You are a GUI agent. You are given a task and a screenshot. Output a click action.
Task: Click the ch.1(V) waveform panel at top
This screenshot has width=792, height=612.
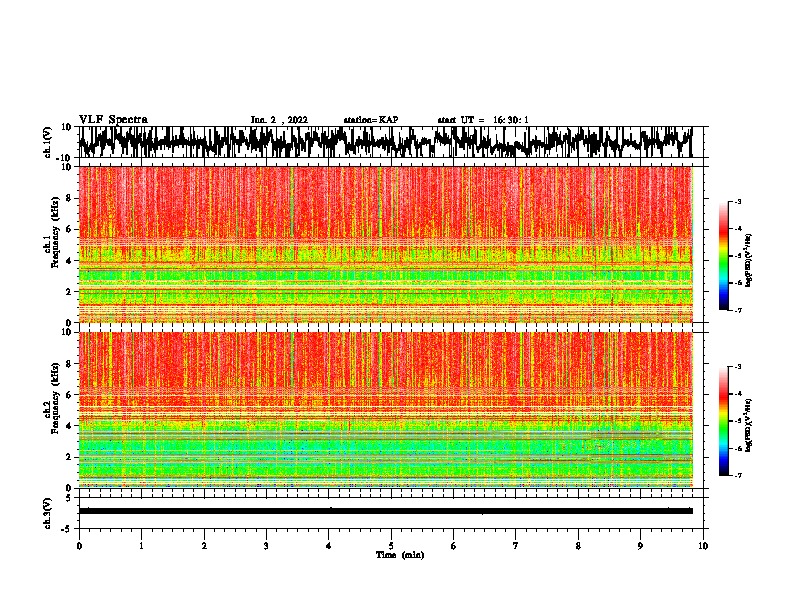click(x=390, y=142)
